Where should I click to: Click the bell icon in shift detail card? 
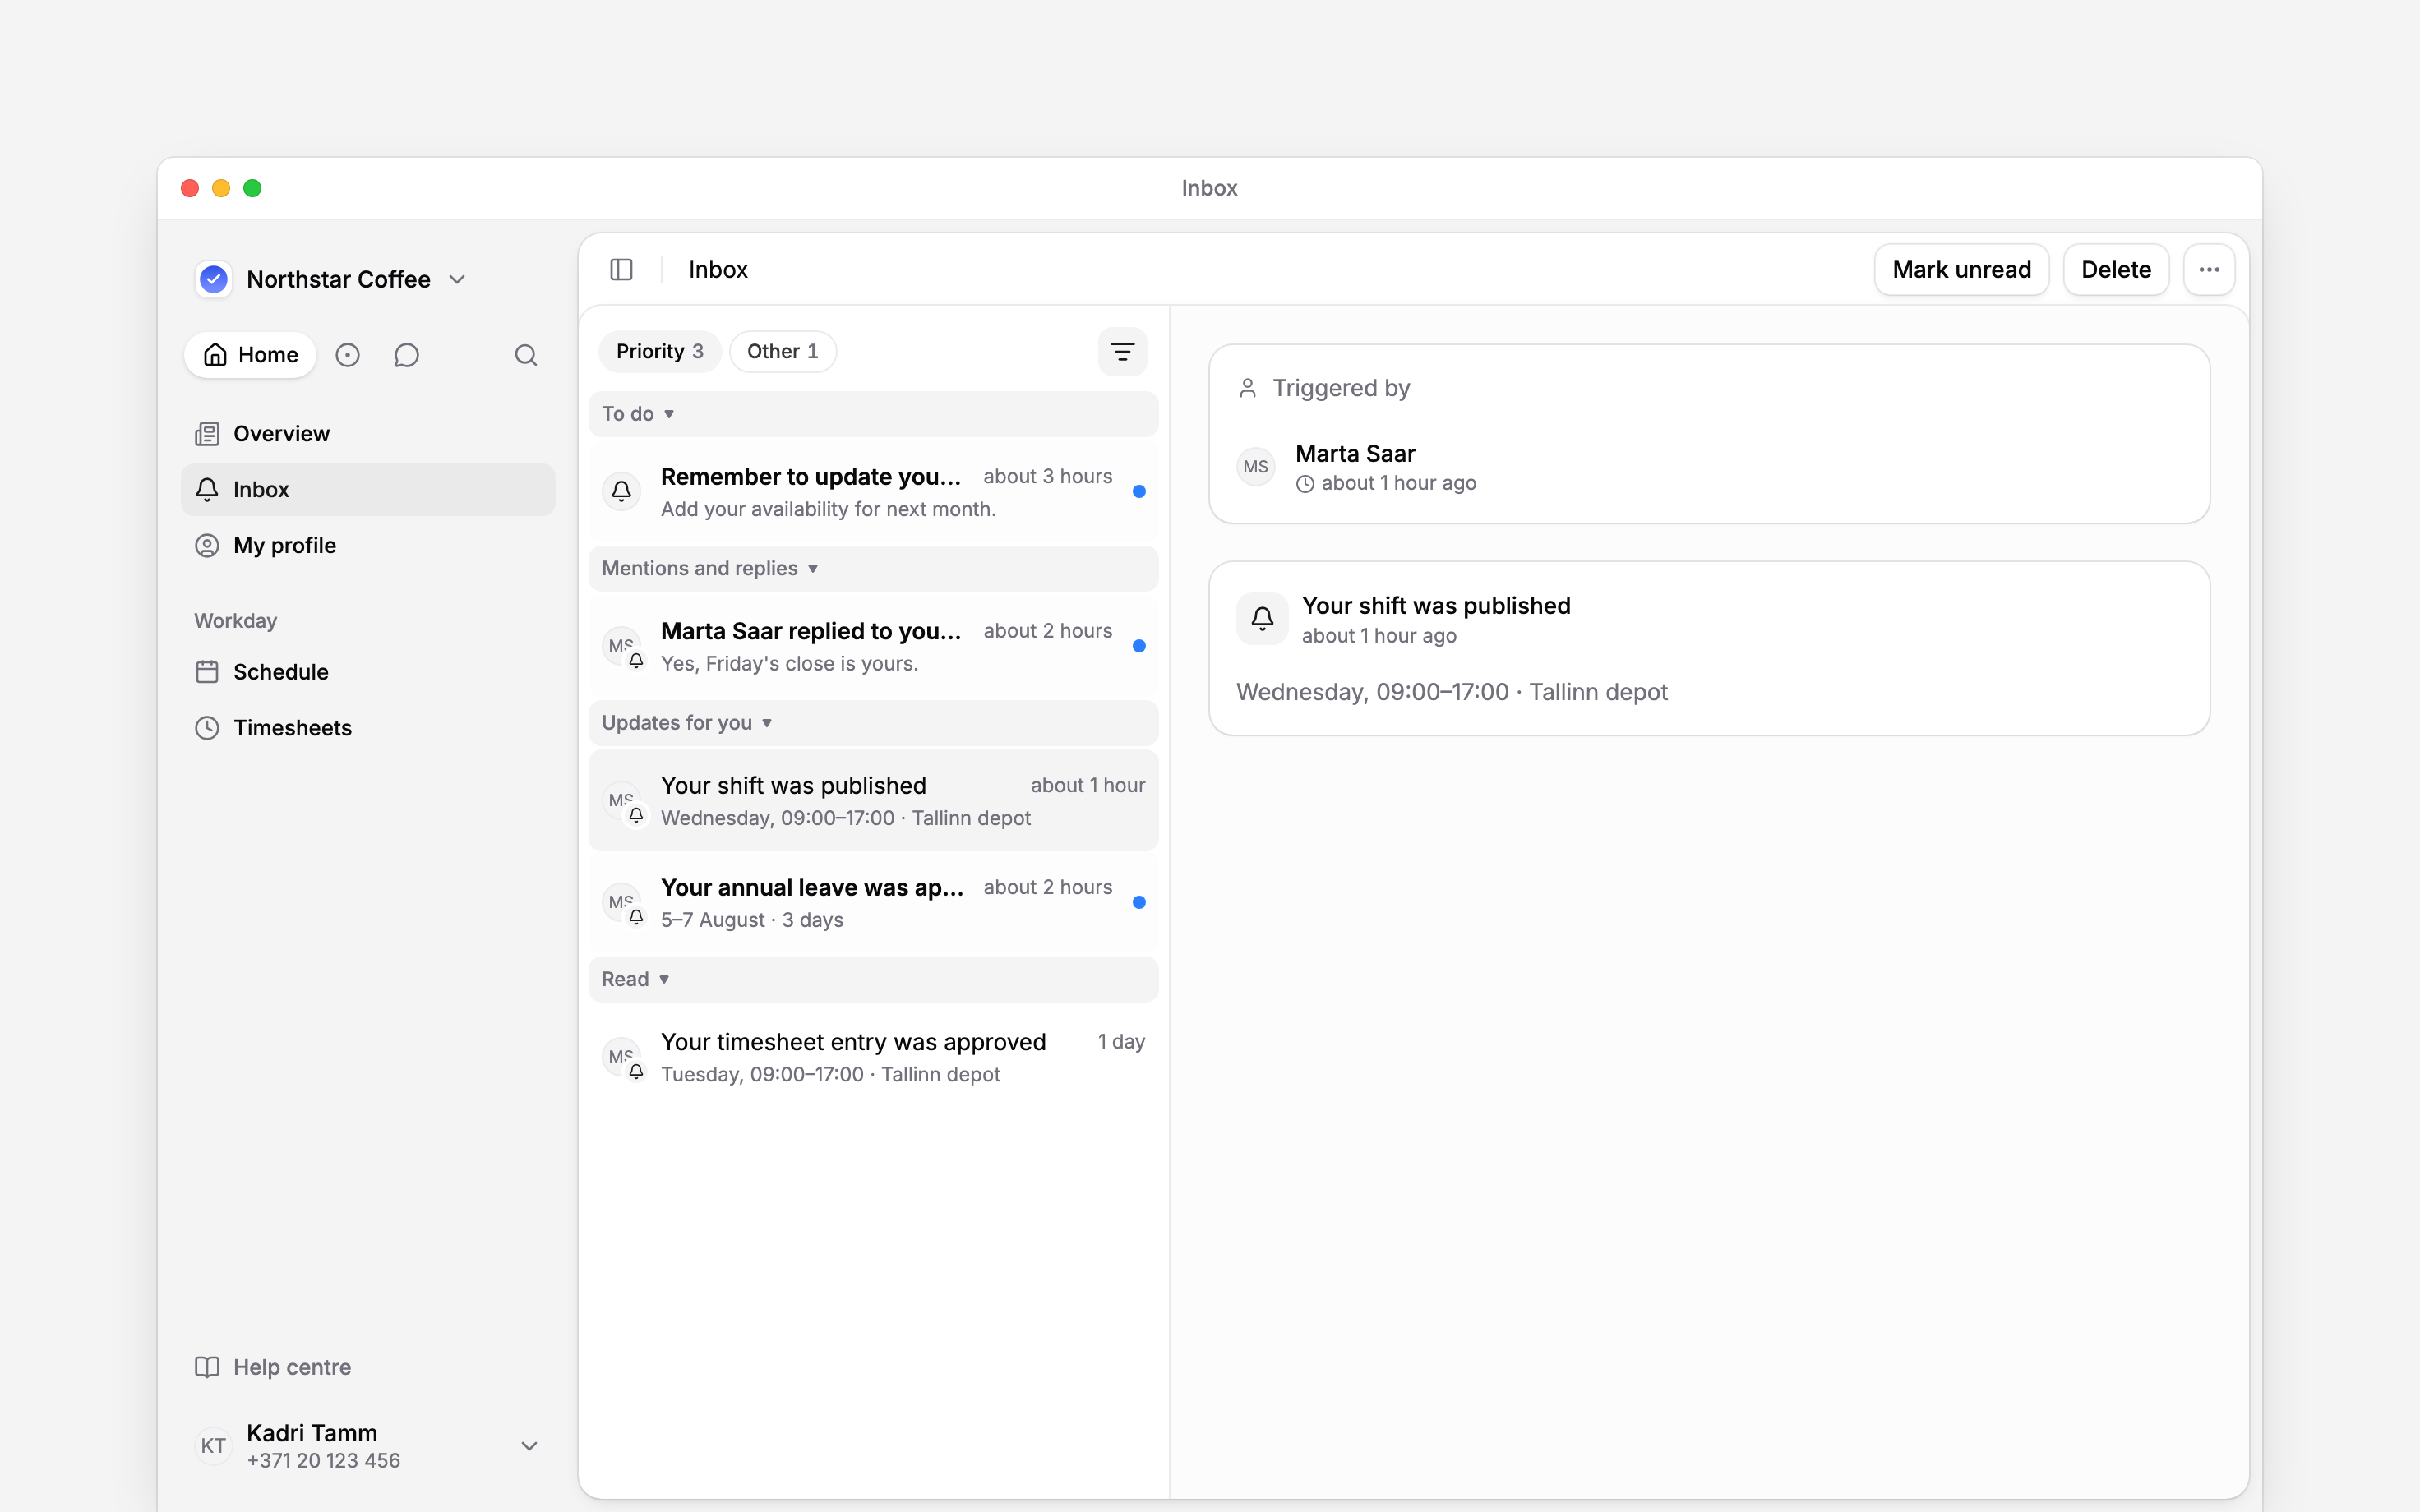[x=1262, y=619]
